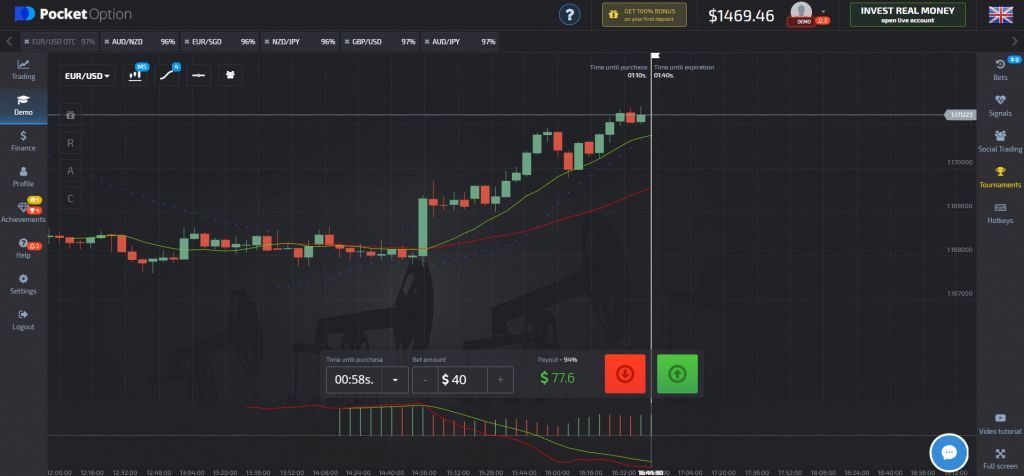The height and width of the screenshot is (476, 1024).
Task: Place a green up (call) trade
Action: pos(677,373)
